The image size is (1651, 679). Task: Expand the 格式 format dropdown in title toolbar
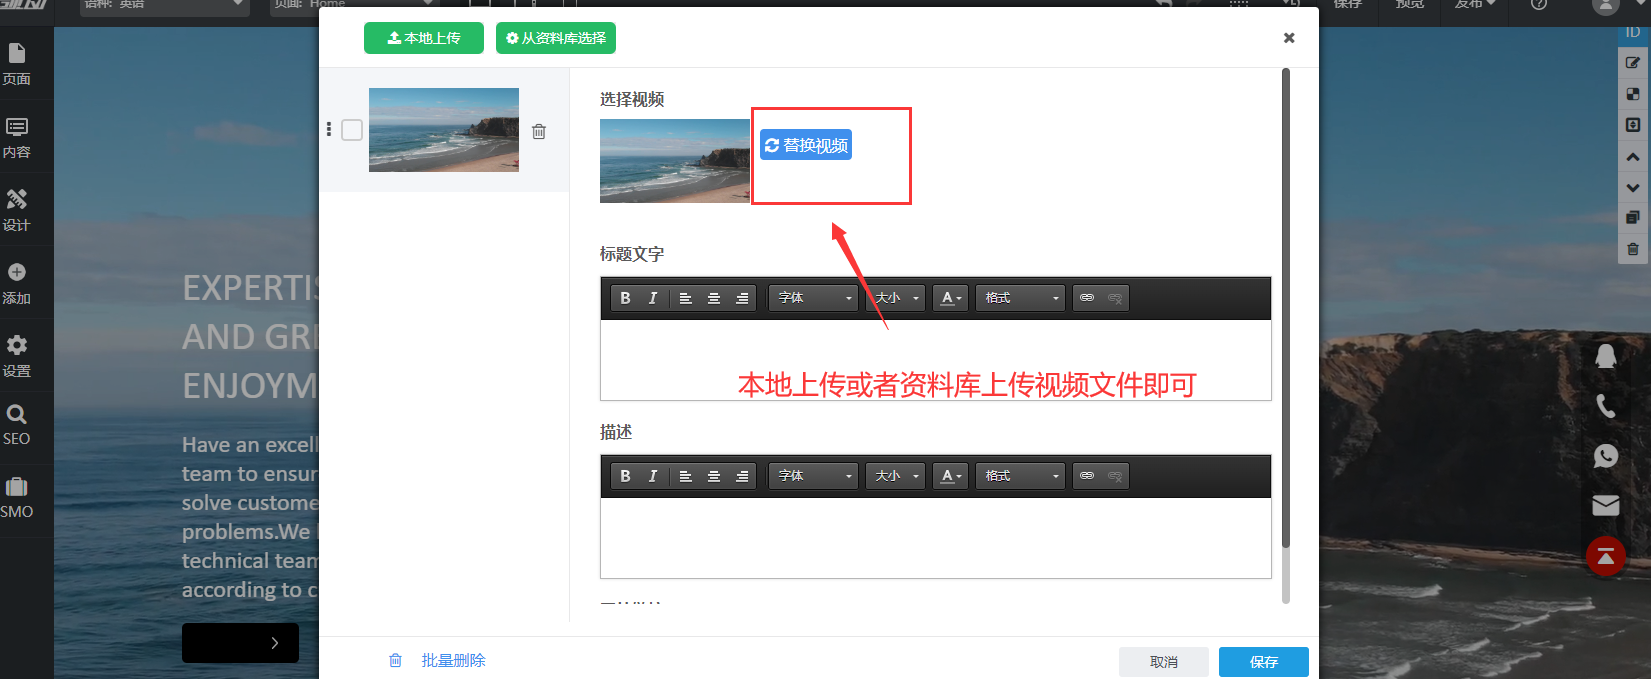tap(1021, 298)
